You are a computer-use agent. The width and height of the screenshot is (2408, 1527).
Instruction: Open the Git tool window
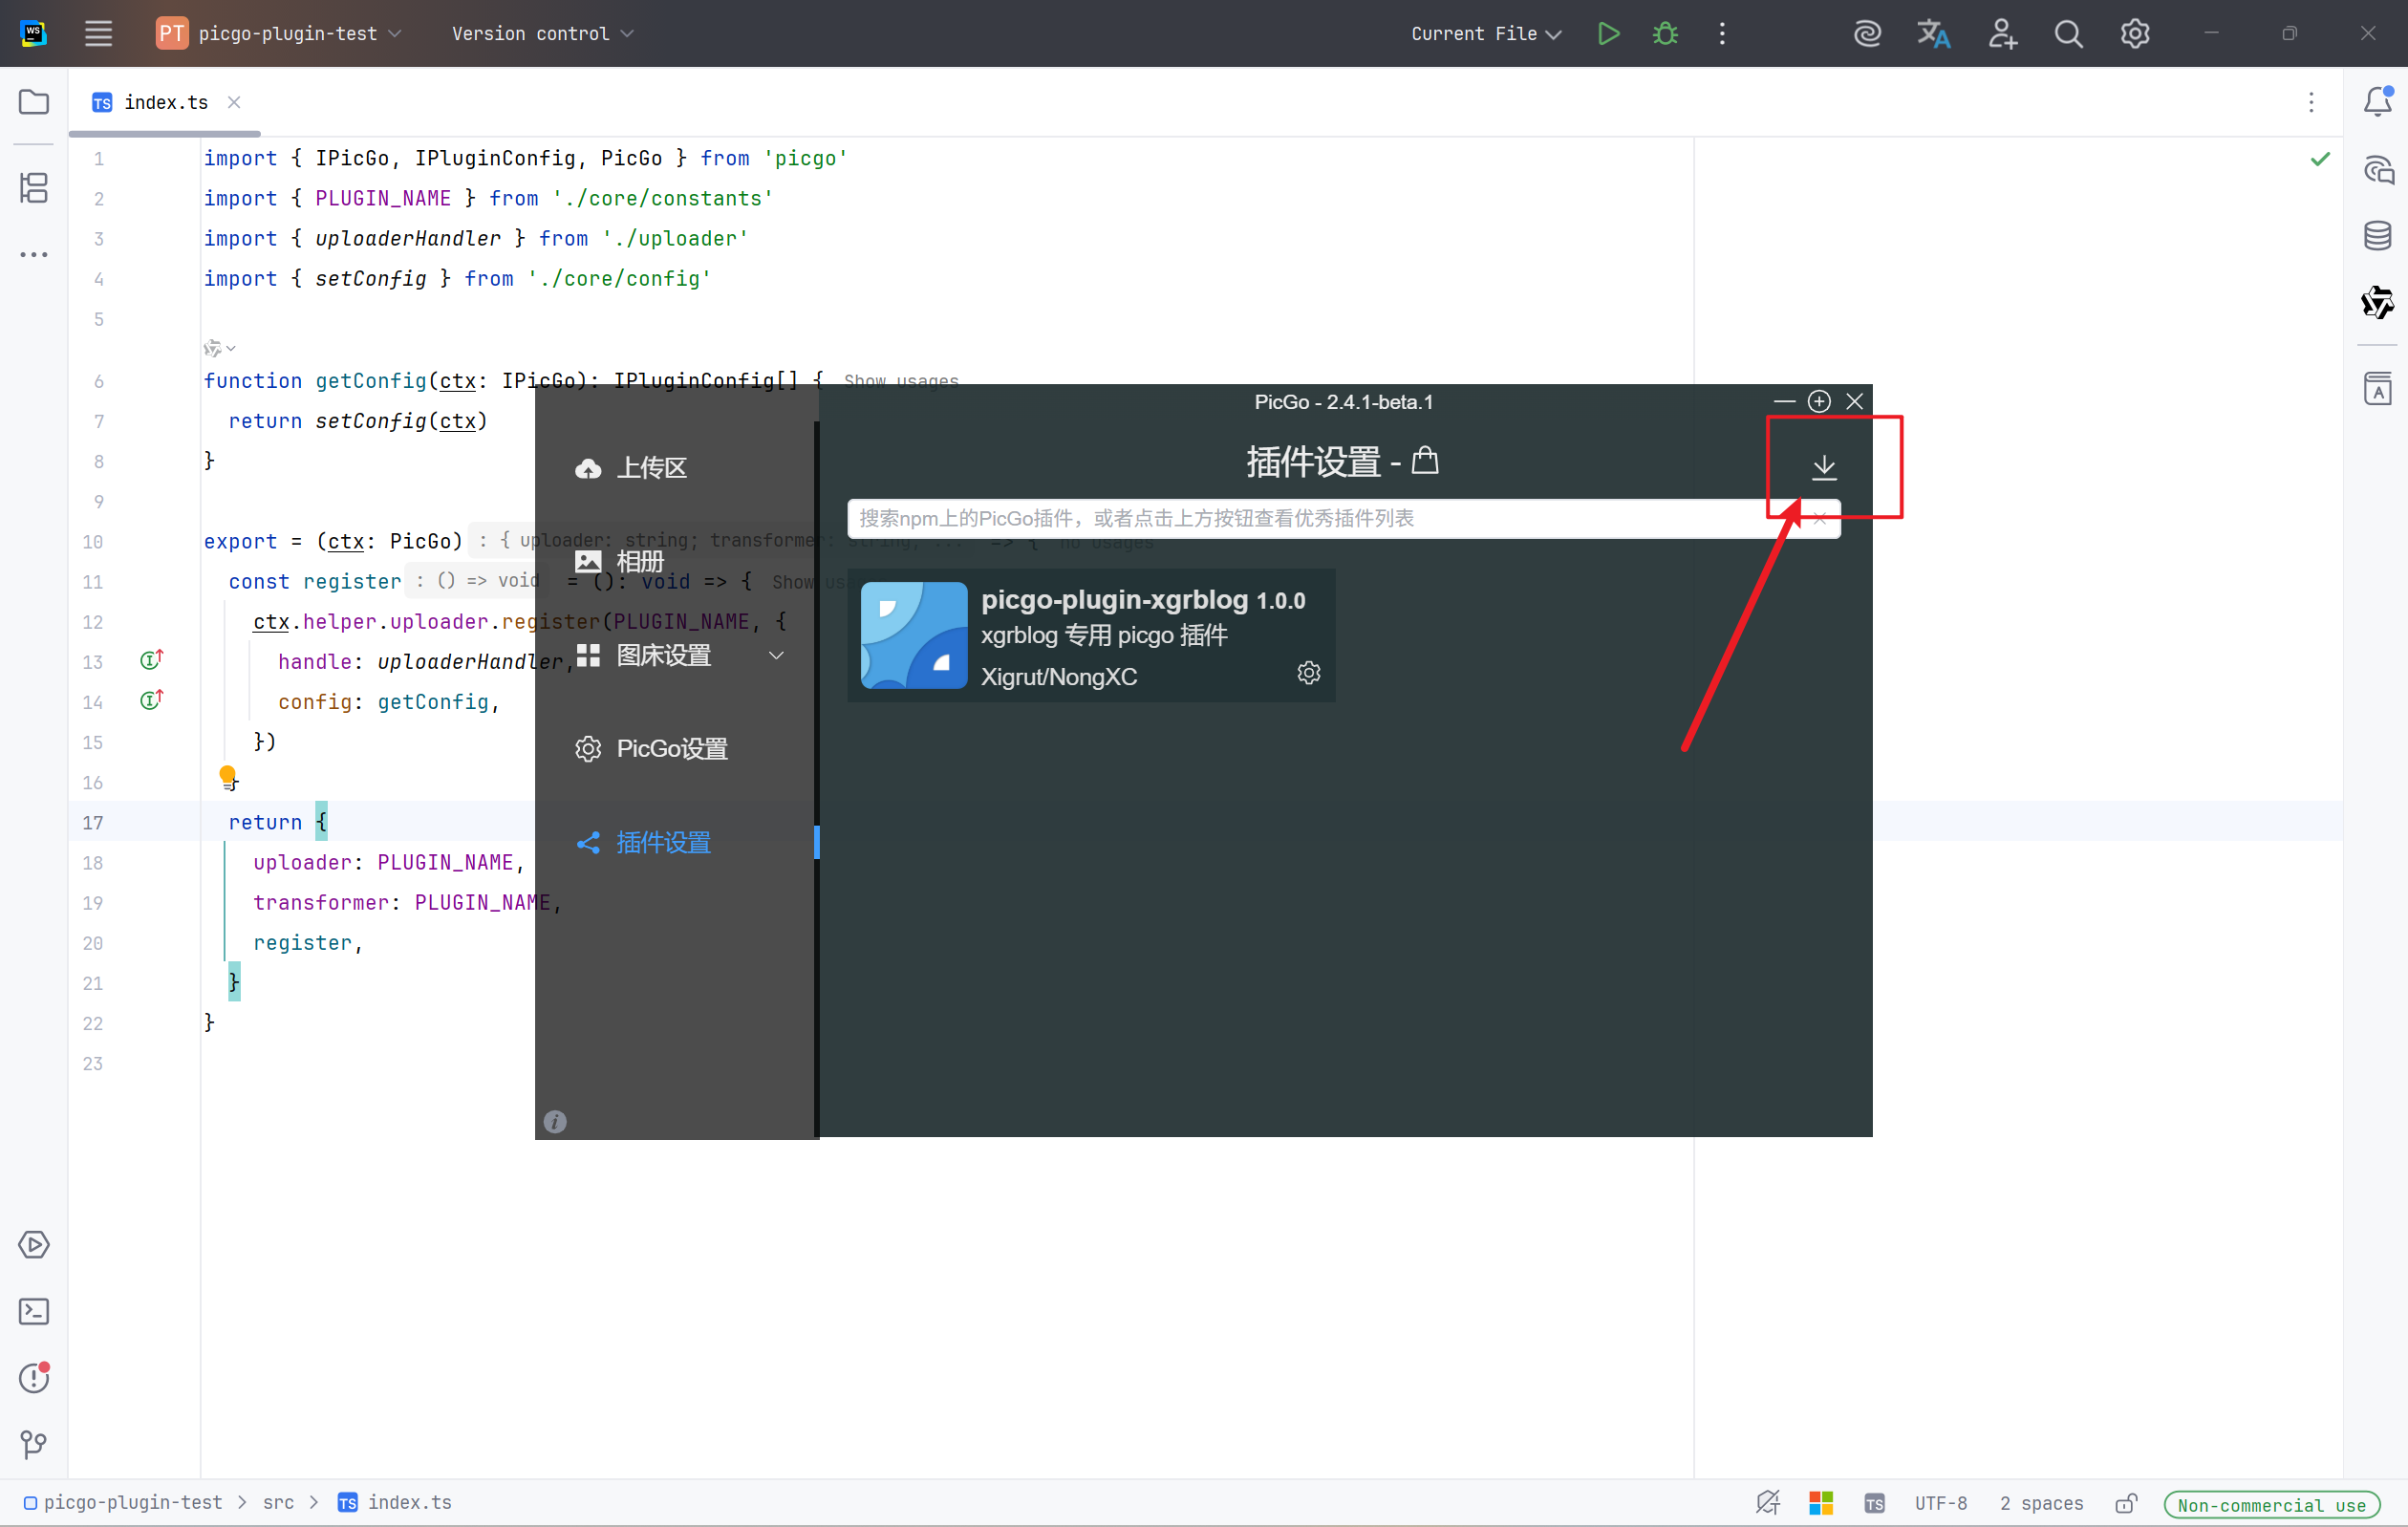tap(34, 1444)
